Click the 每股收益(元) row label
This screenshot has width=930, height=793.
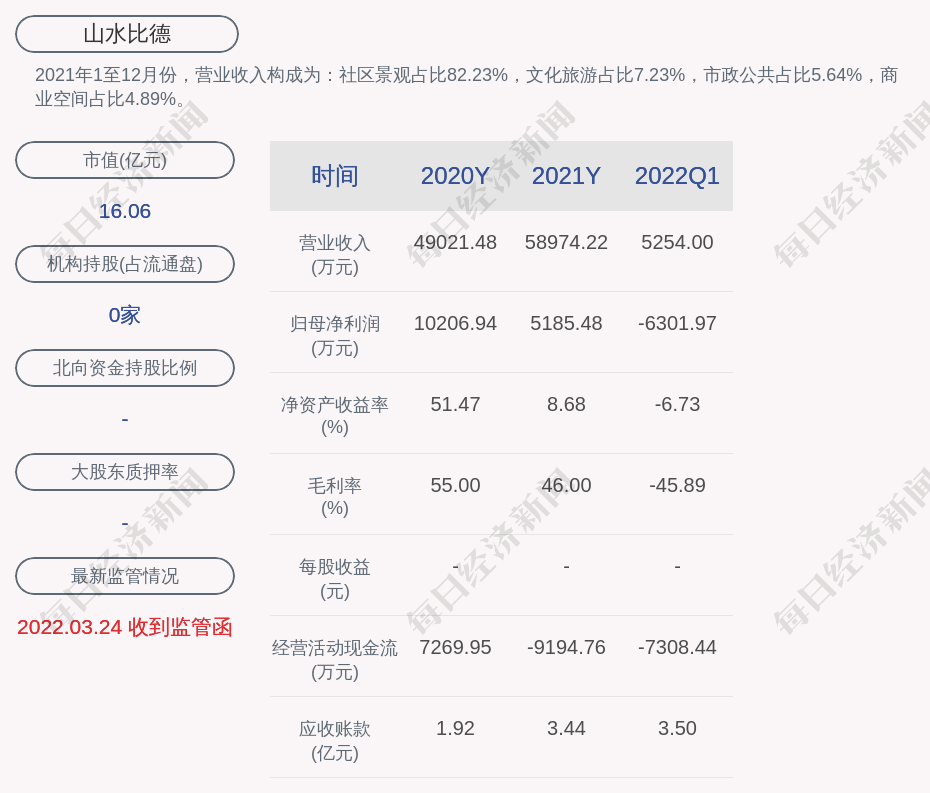click(x=335, y=579)
